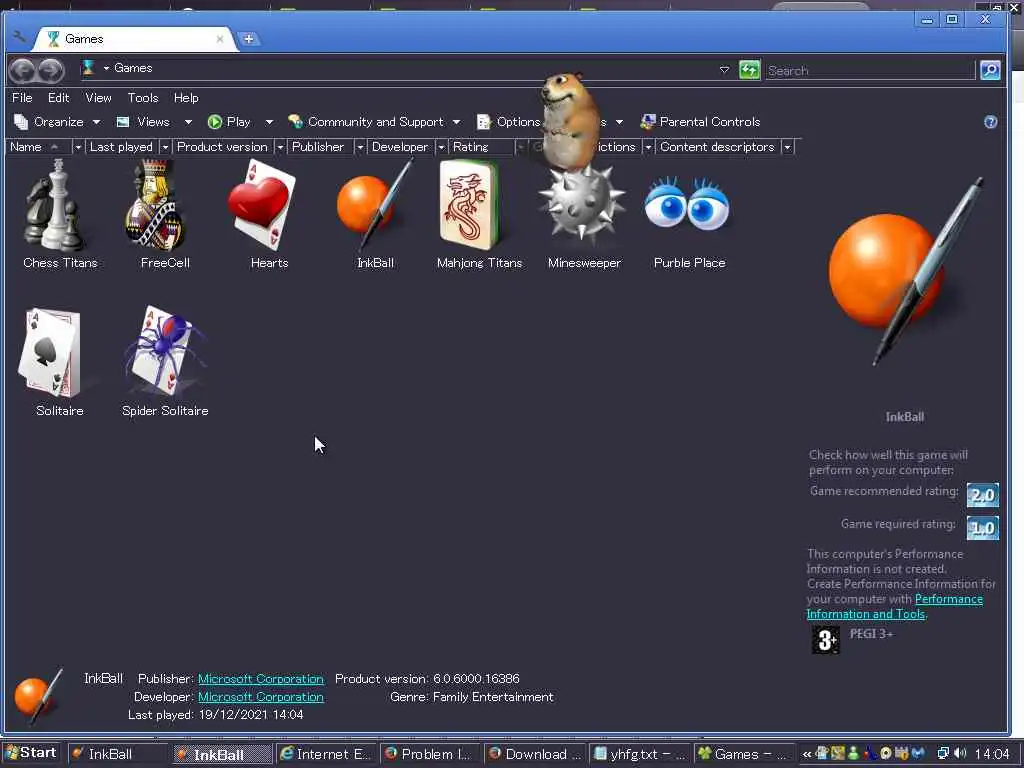Sort by Rating column header
This screenshot has width=1024, height=768.
[482, 147]
